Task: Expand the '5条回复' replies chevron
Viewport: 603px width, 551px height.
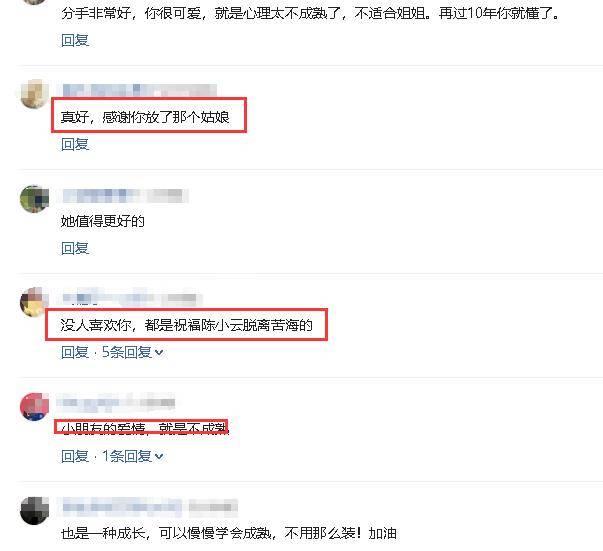Action: pos(159,352)
